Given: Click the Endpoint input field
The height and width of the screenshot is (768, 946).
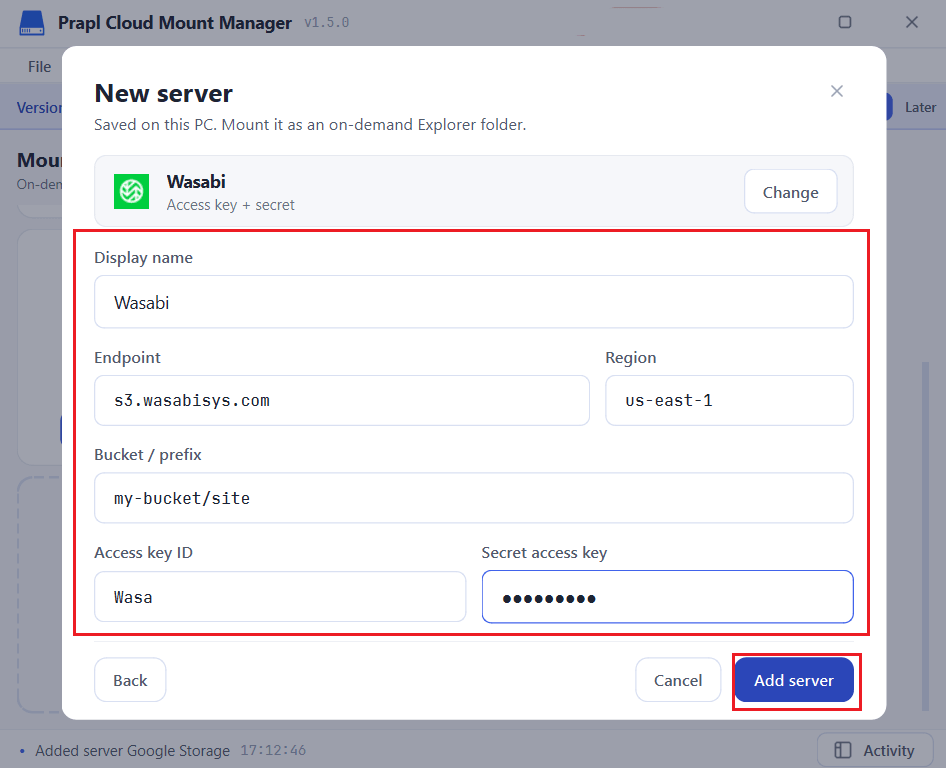Looking at the screenshot, I should coord(341,401).
